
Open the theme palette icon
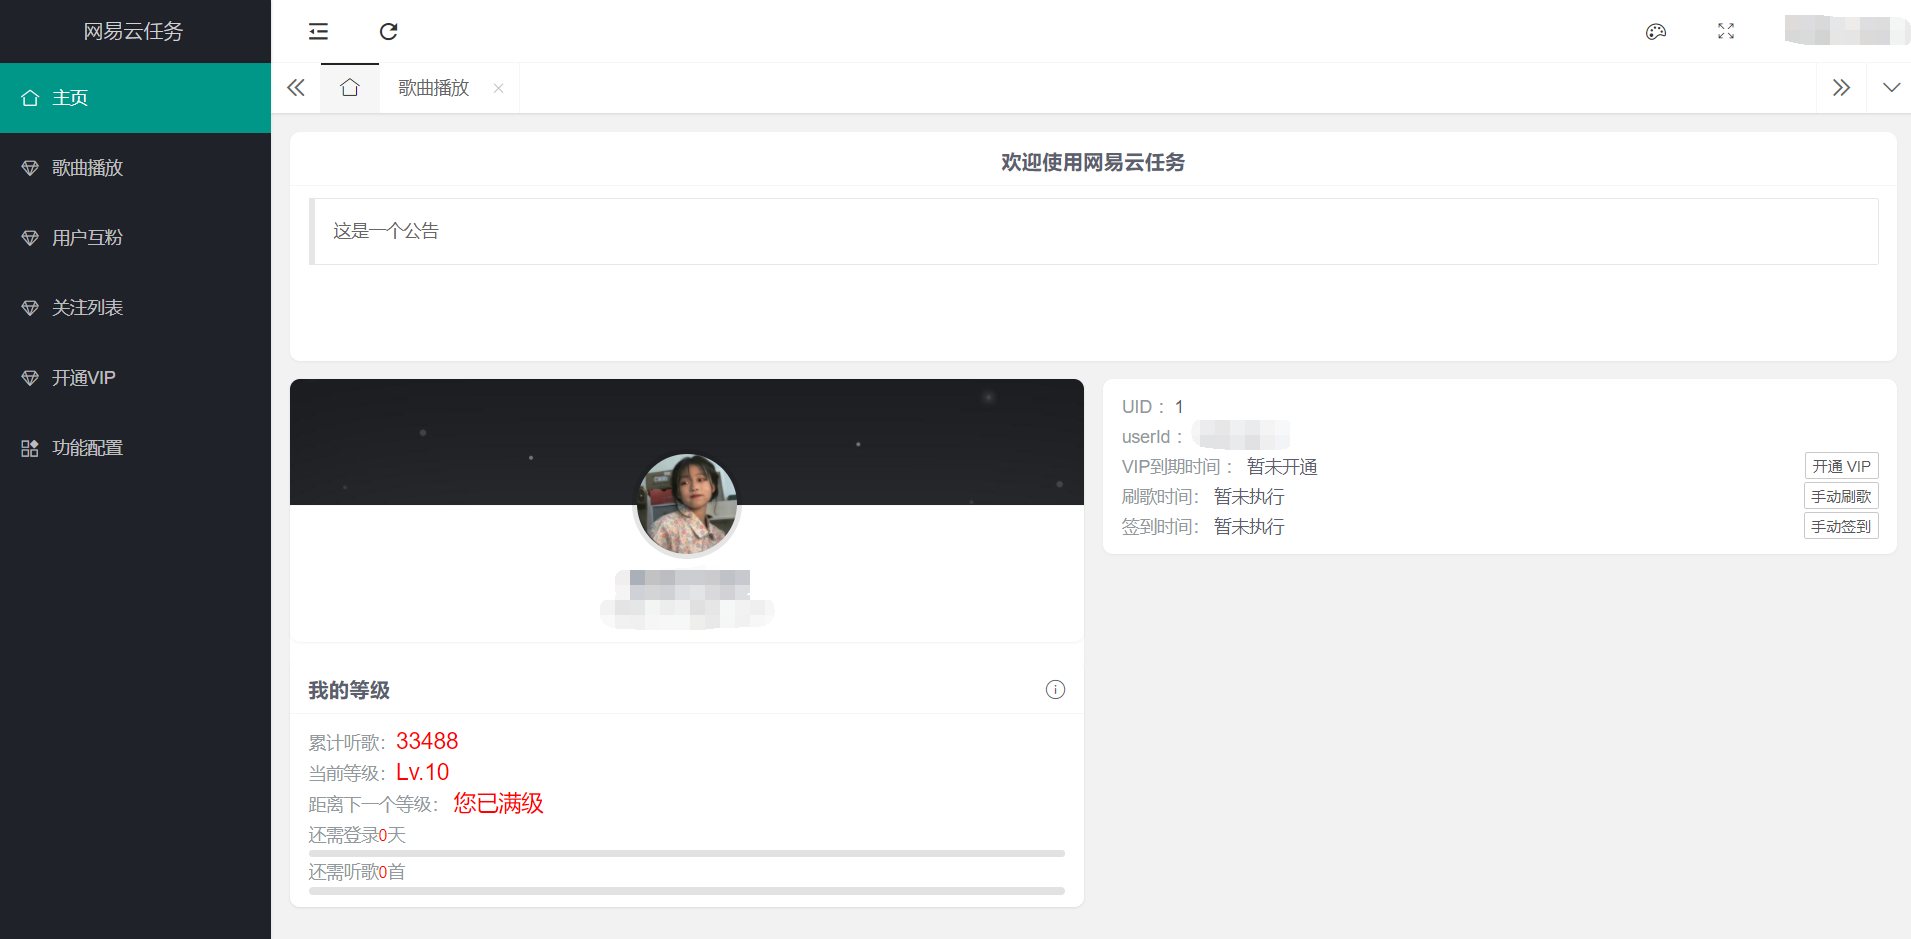(x=1656, y=31)
